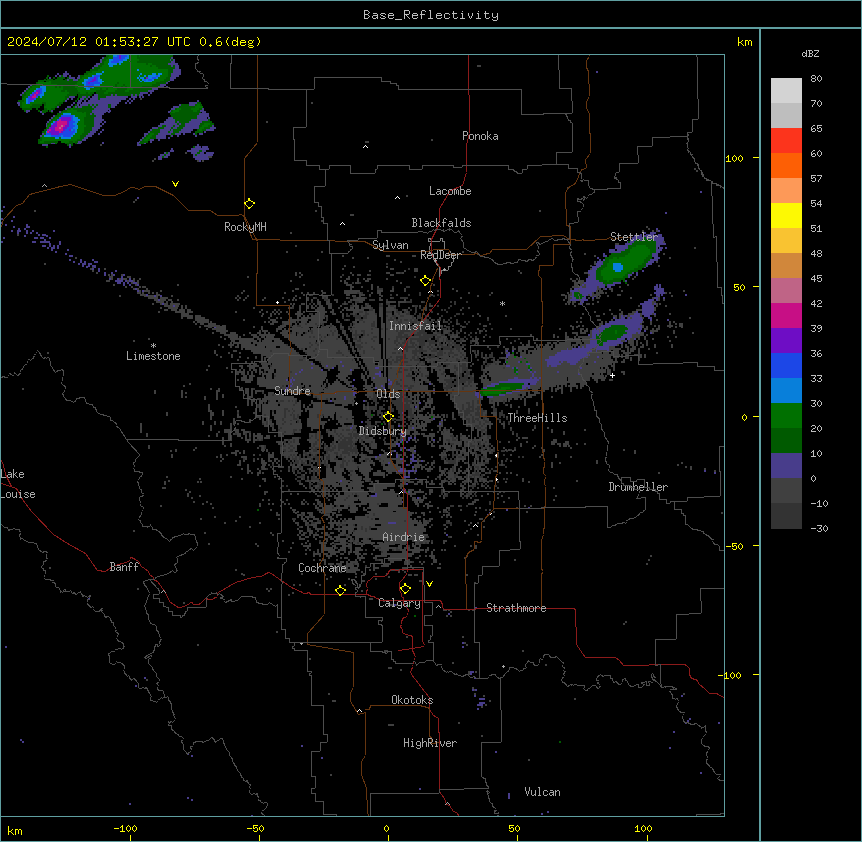Click the blue 36 dBZ legend swatch
The image size is (862, 842).
tap(786, 365)
